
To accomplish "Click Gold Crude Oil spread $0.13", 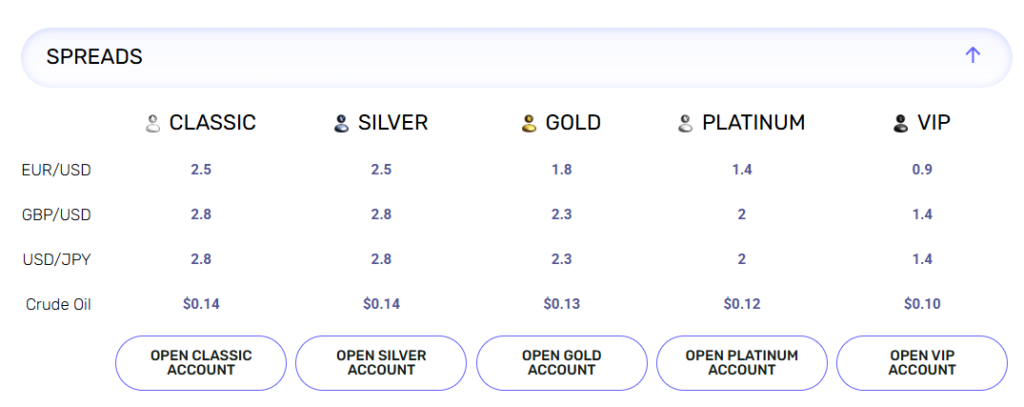I will tap(561, 304).
